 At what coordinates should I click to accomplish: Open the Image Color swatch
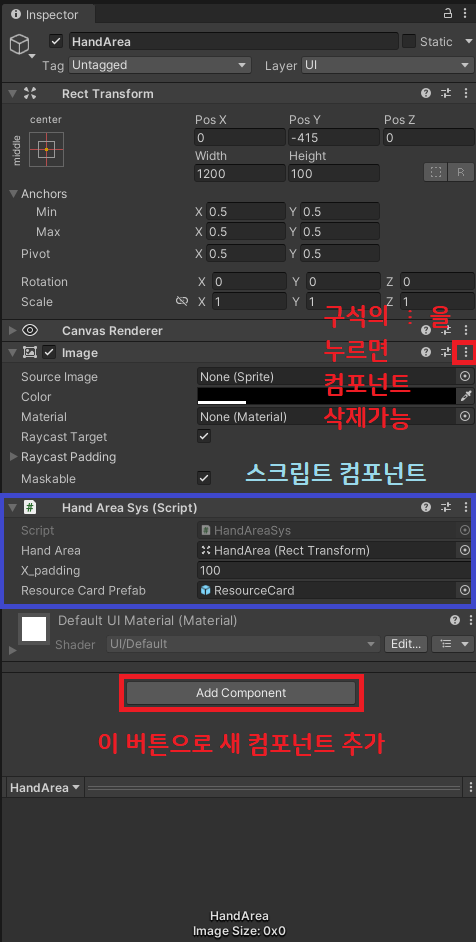click(x=326, y=396)
